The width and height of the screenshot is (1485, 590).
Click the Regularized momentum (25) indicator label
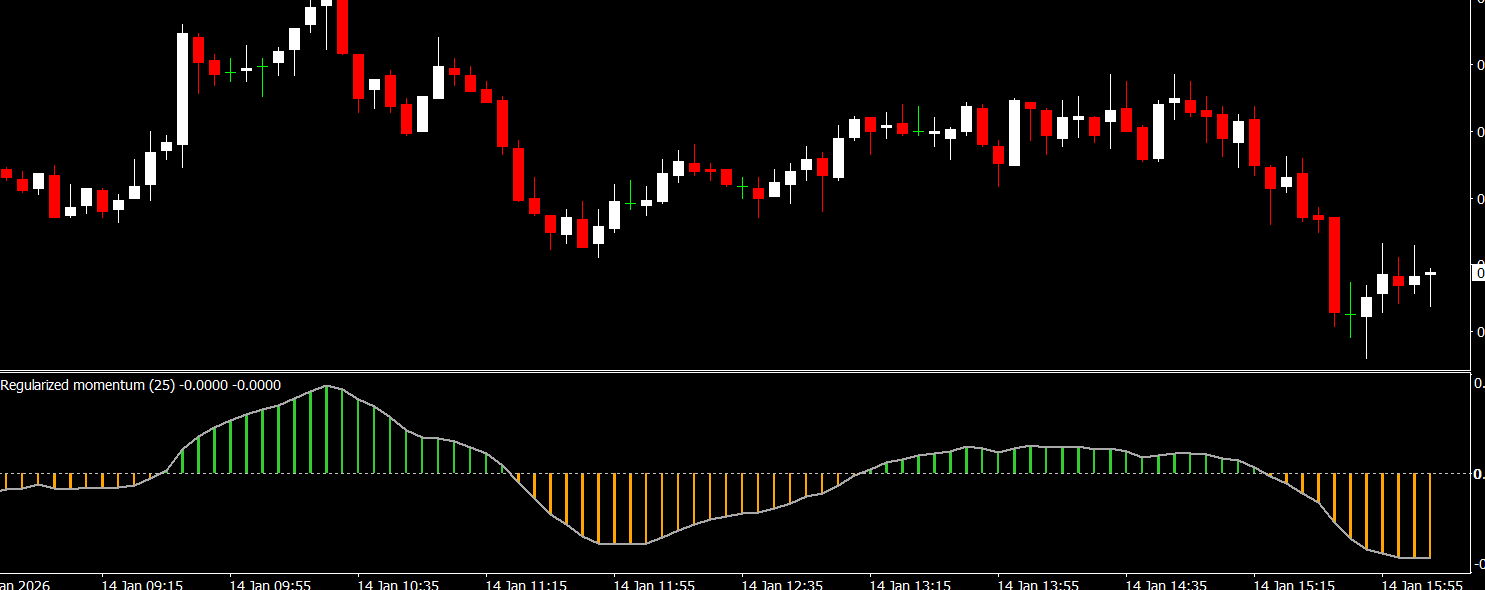(140, 385)
